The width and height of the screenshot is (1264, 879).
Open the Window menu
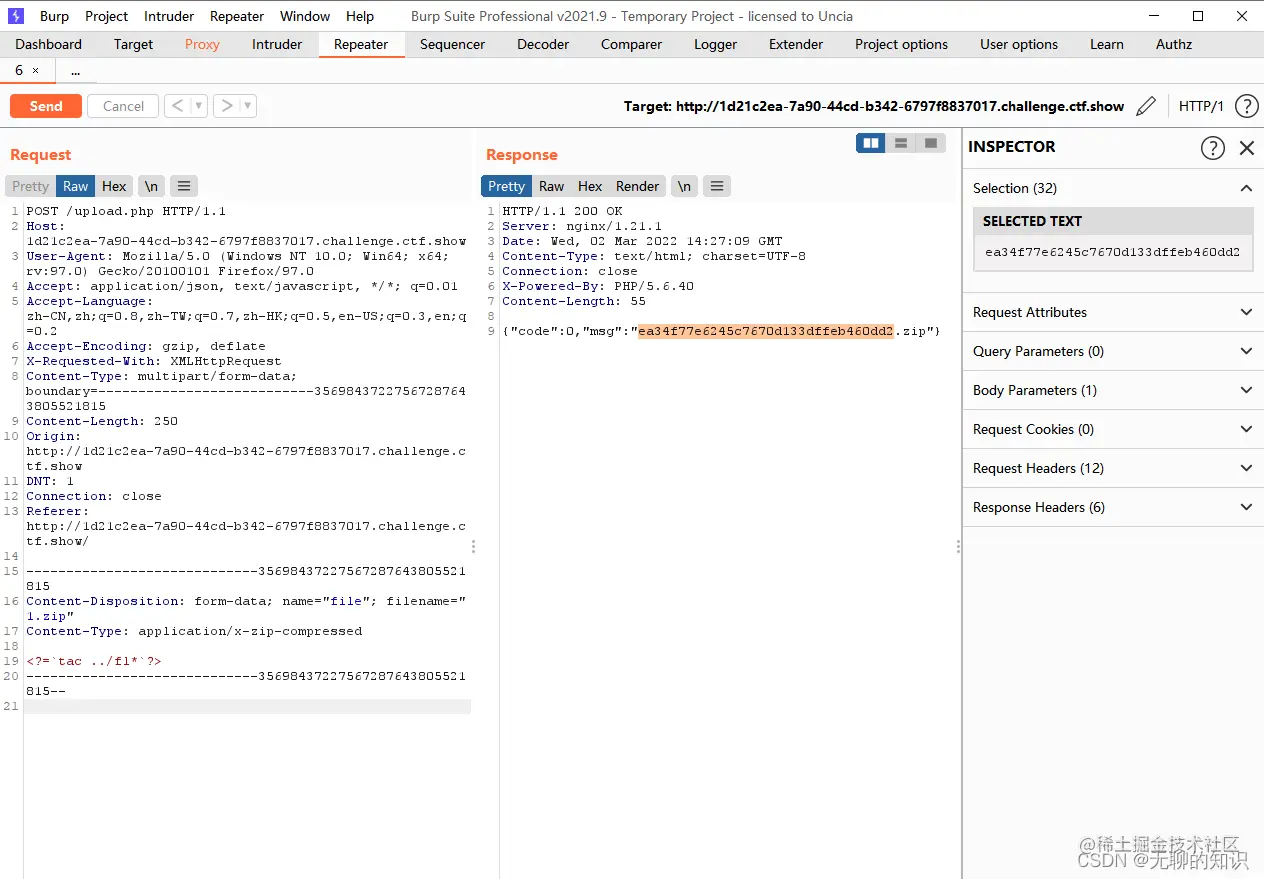[x=305, y=16]
